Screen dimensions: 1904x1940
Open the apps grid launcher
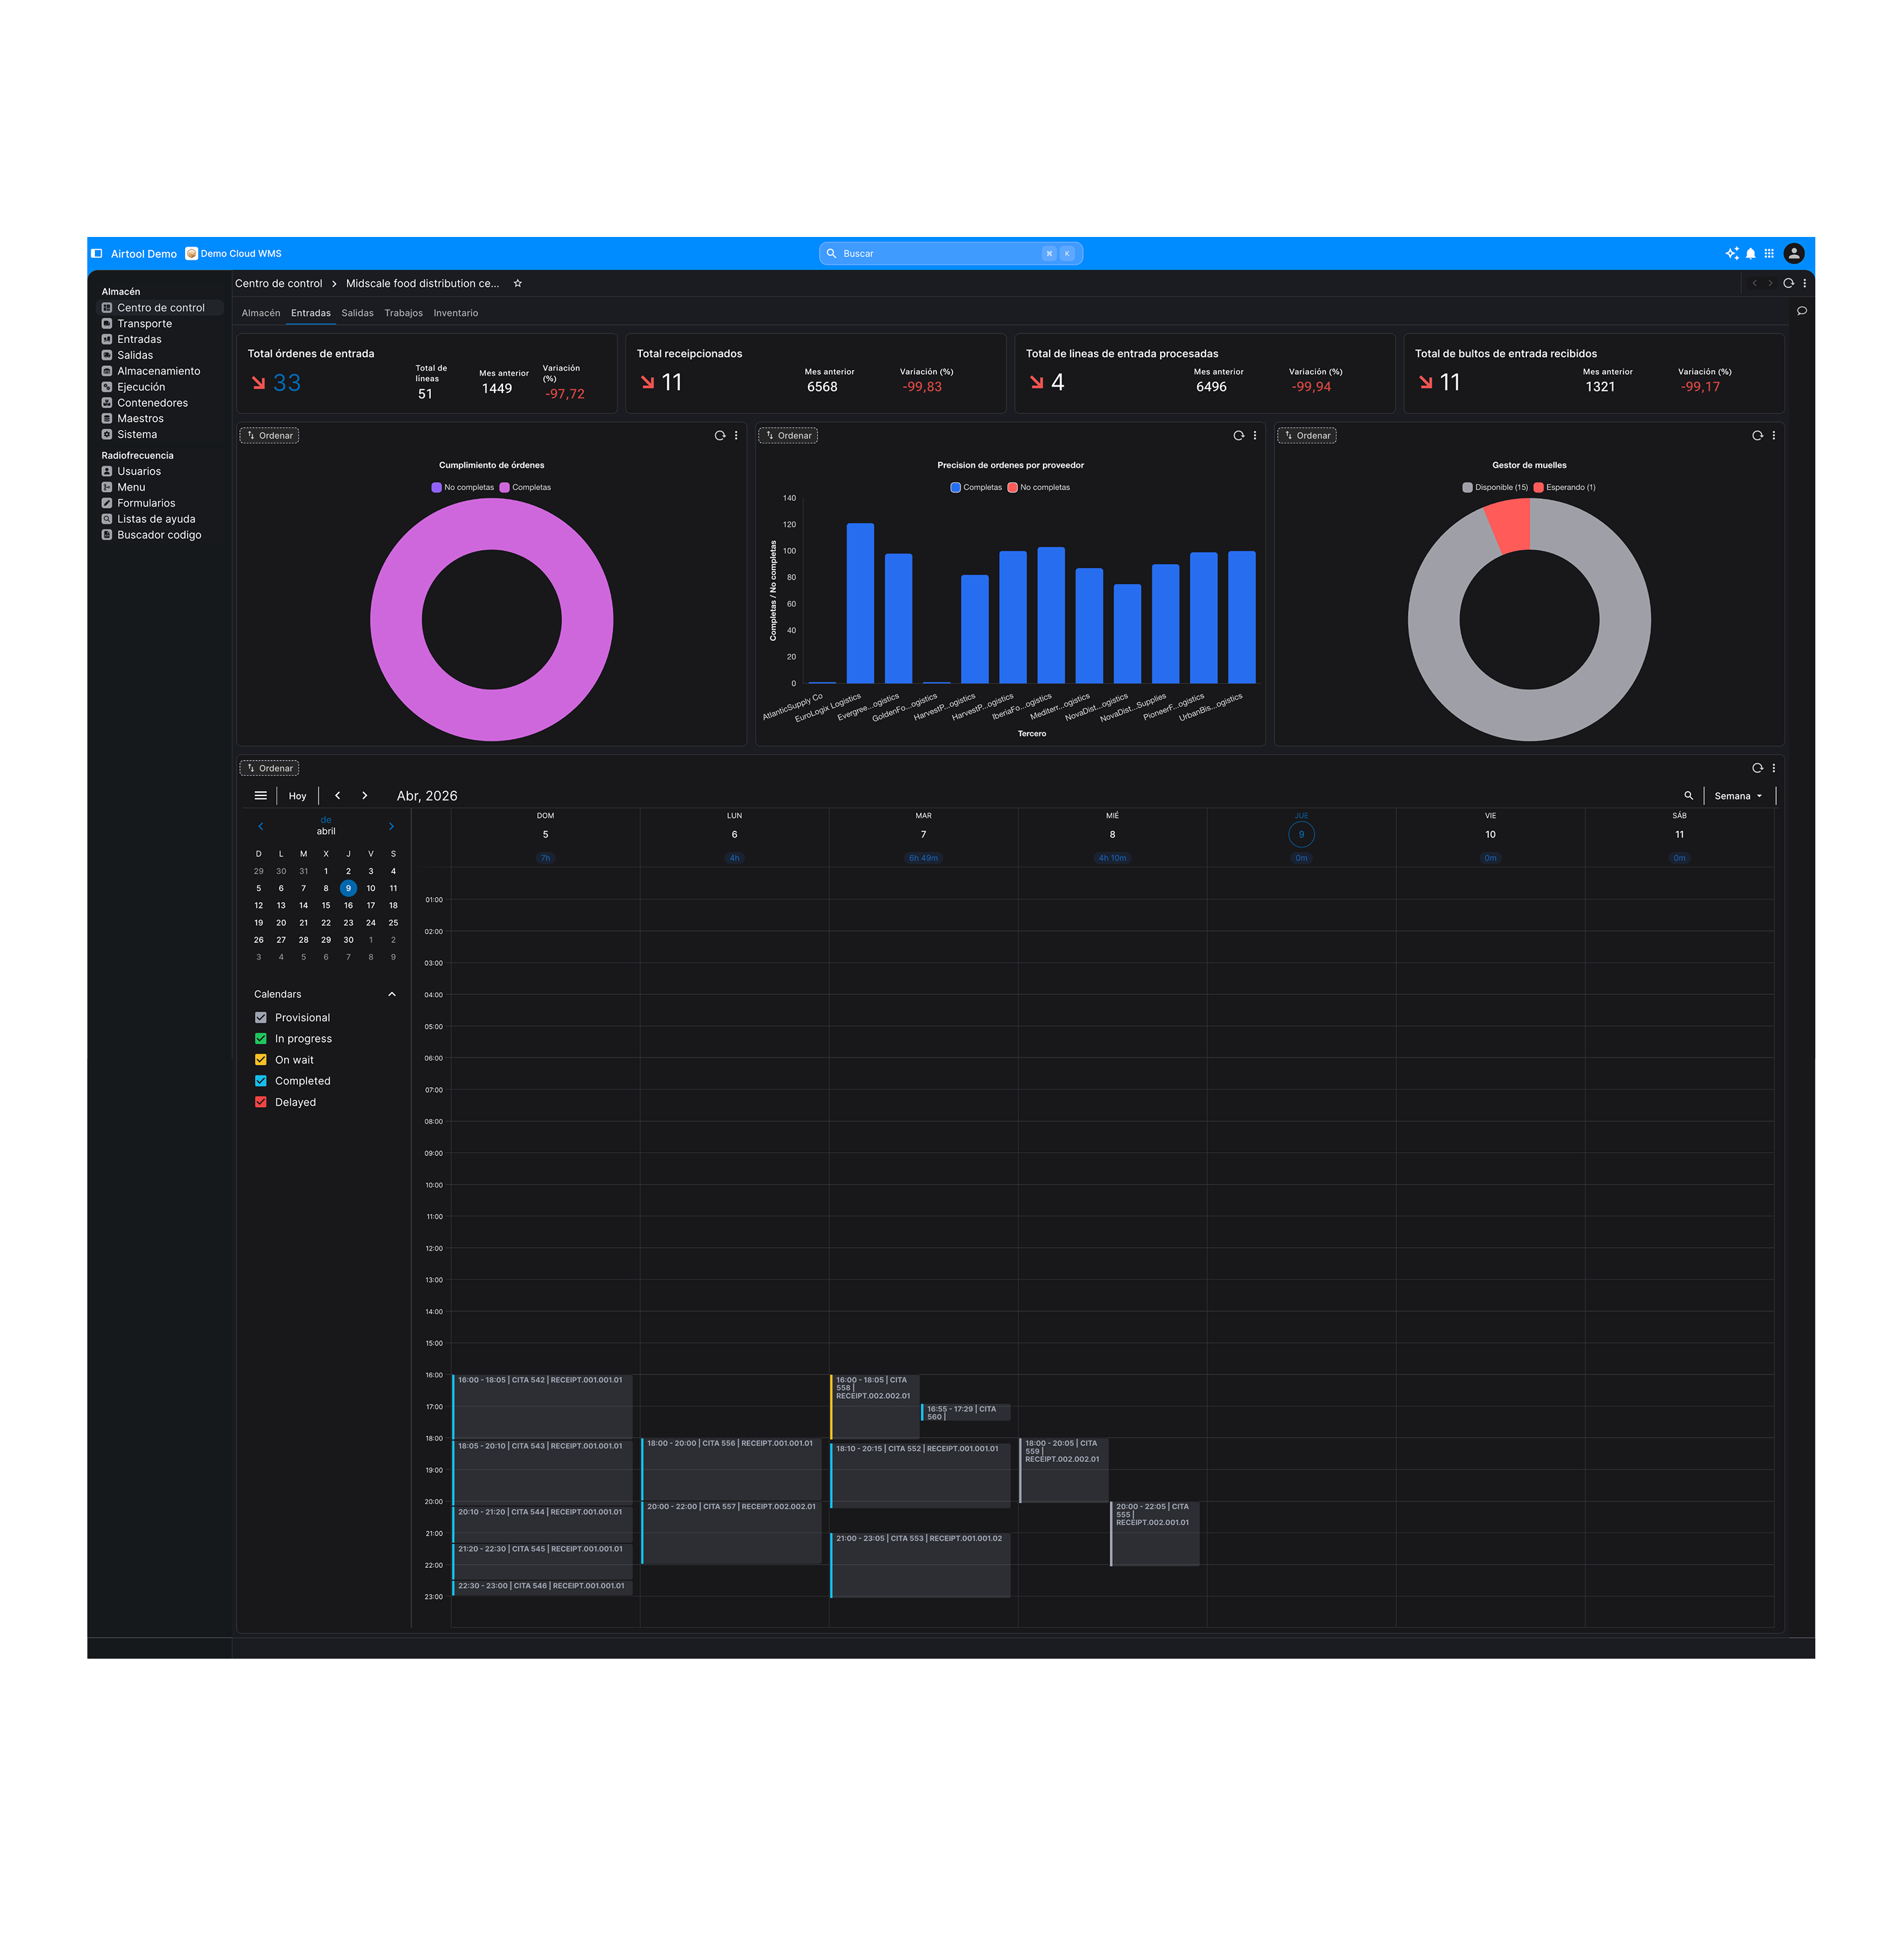[x=1769, y=254]
